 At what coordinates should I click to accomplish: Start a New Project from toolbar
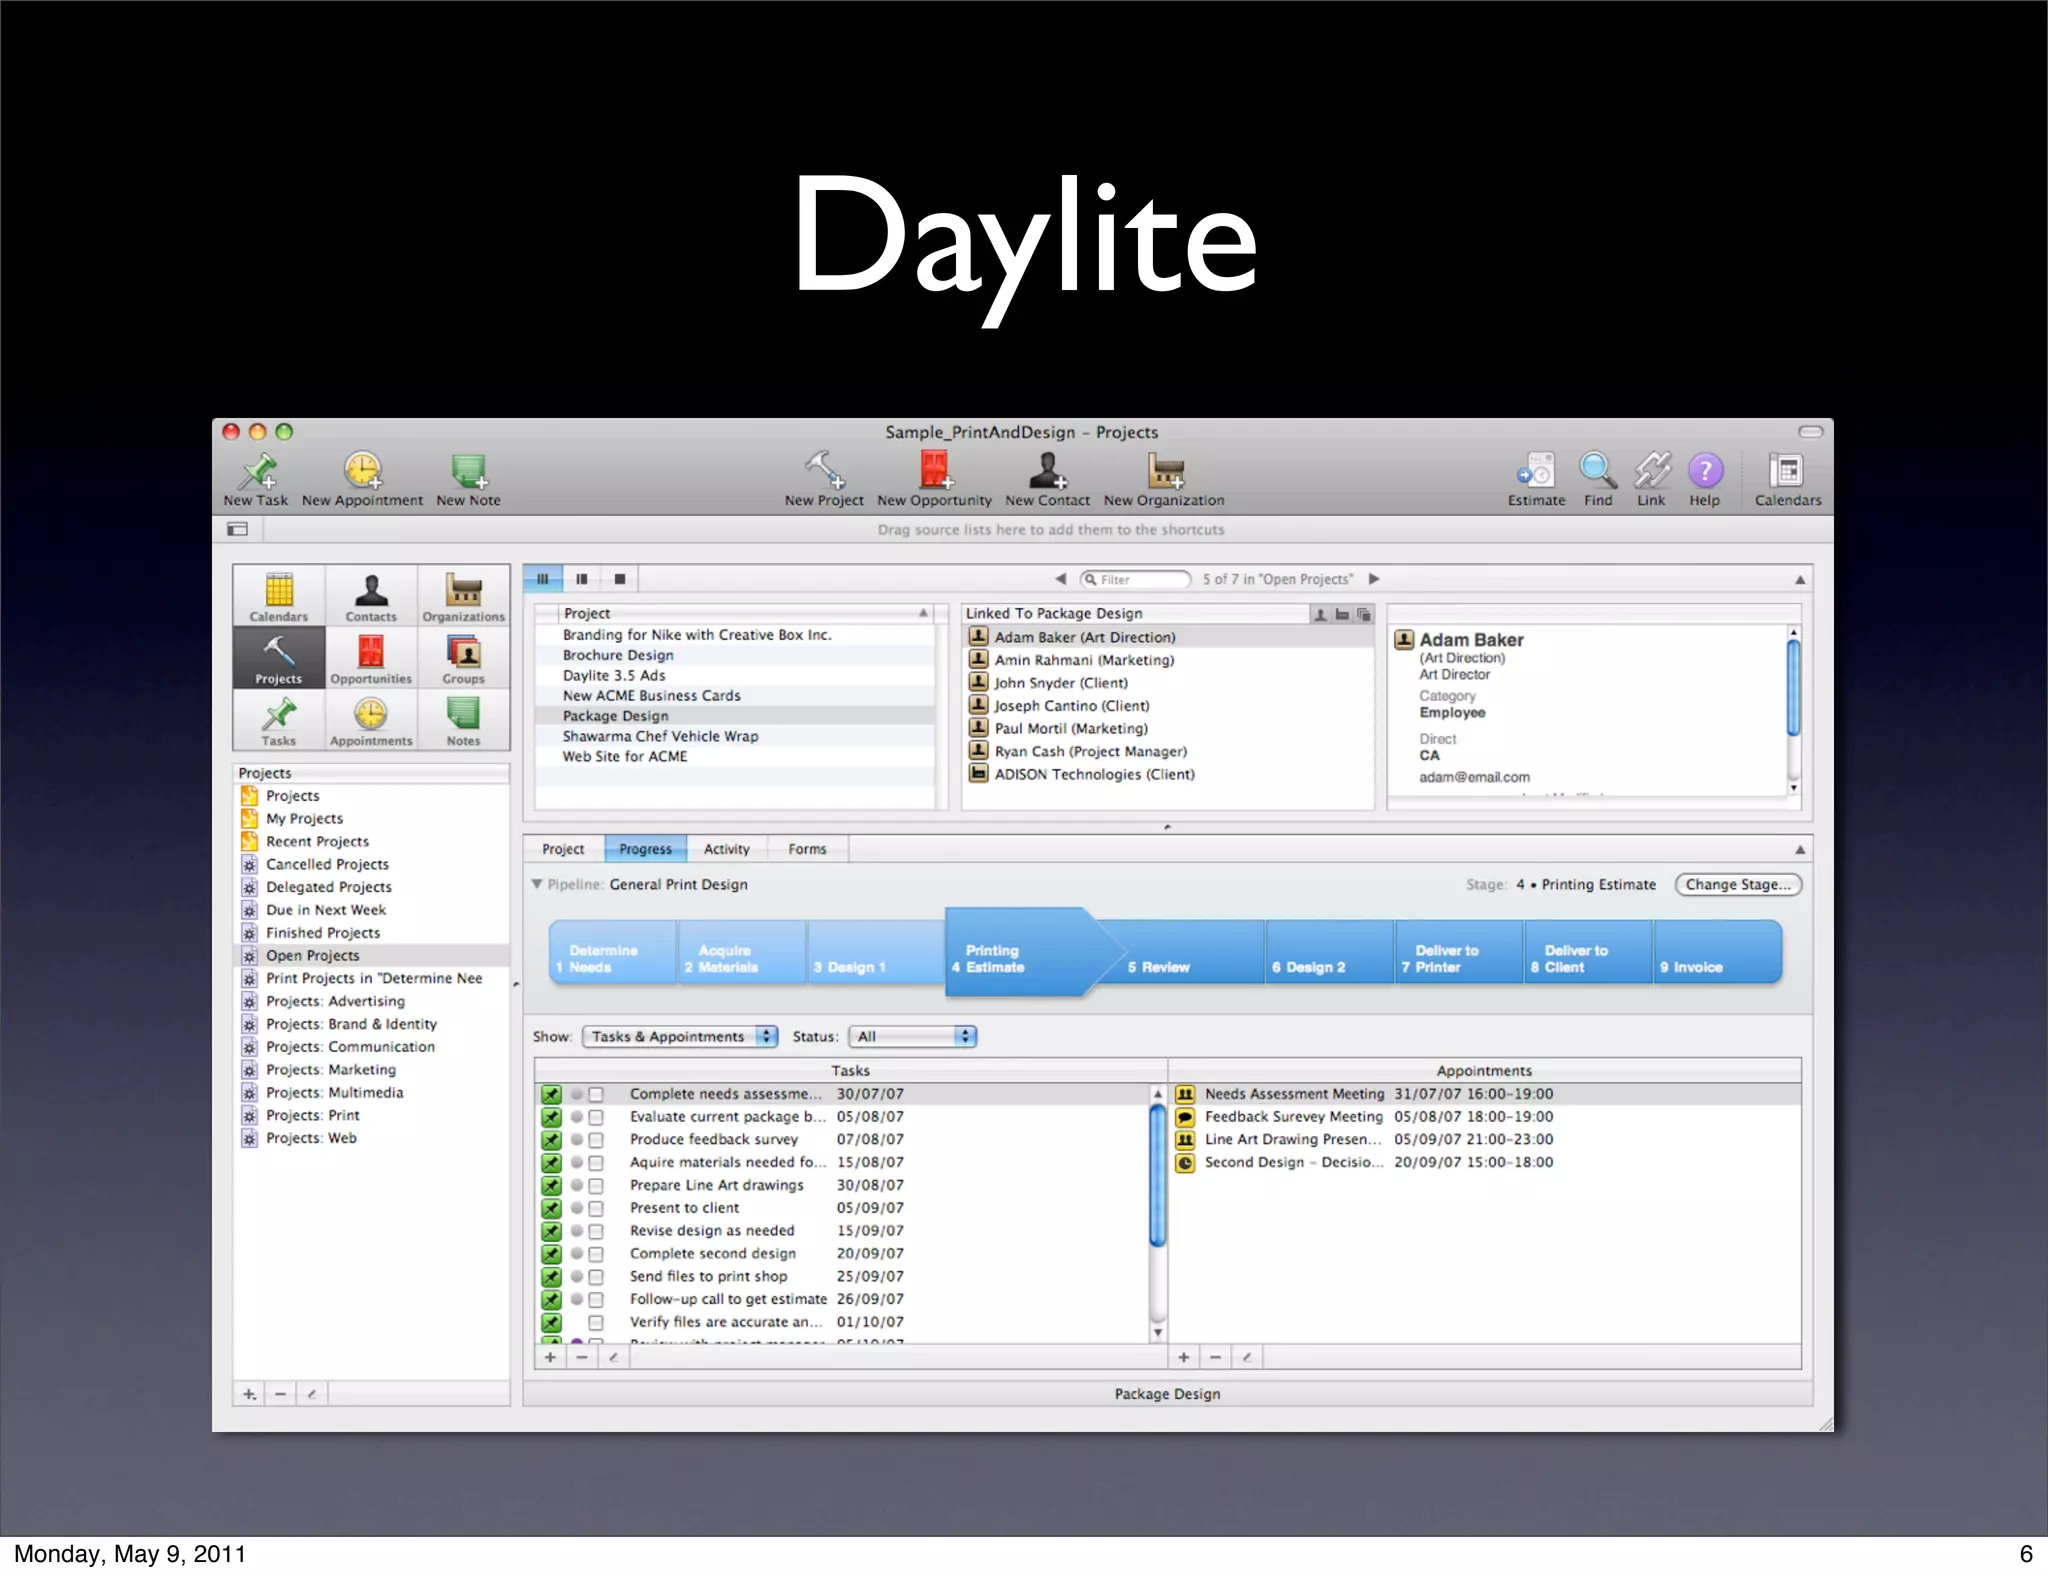(824, 479)
